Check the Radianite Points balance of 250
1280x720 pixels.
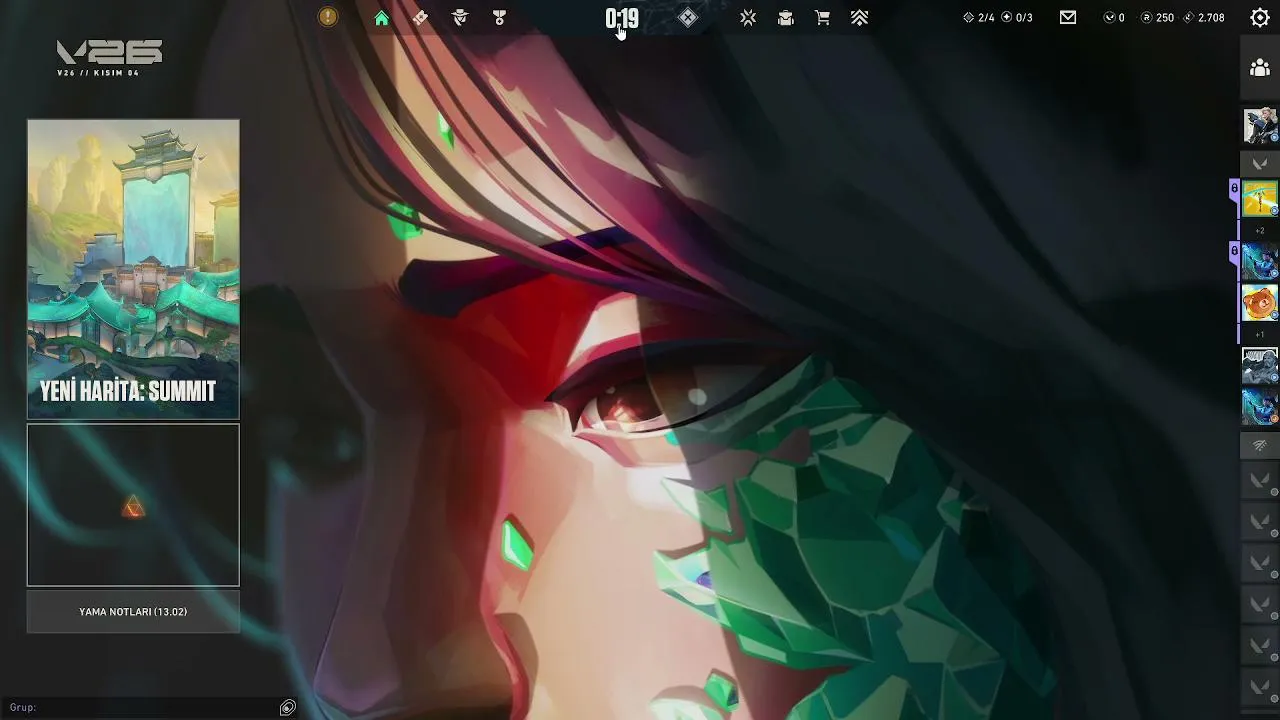(x=1158, y=18)
